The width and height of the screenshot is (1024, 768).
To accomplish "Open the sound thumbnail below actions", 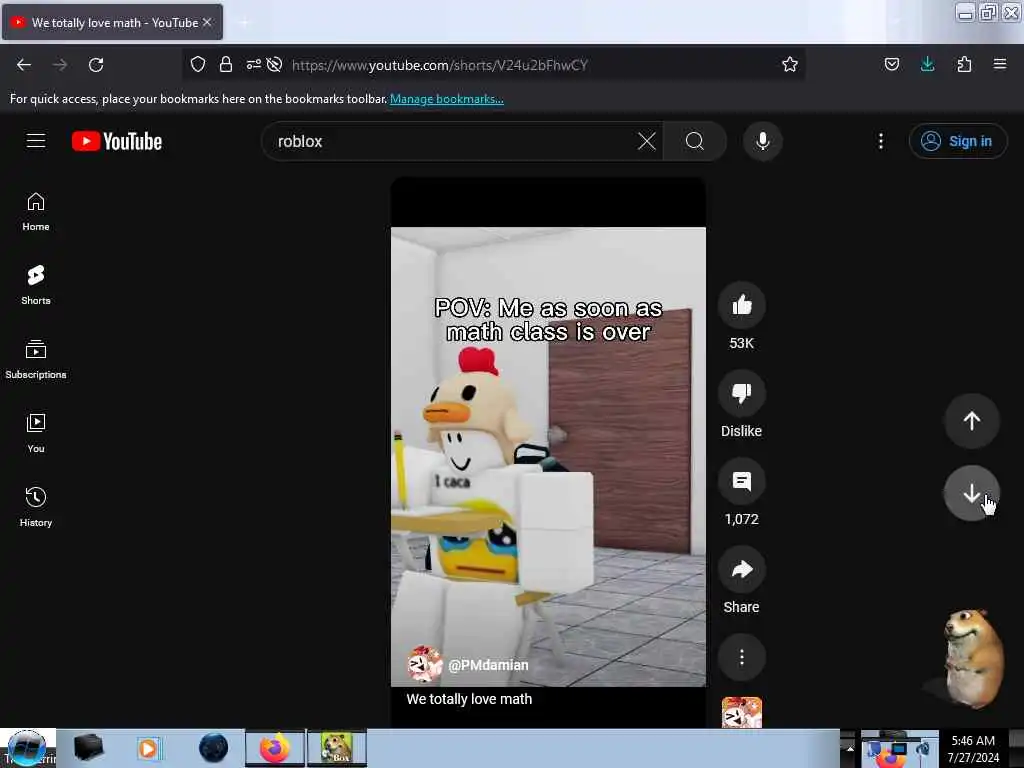I will click(741, 712).
